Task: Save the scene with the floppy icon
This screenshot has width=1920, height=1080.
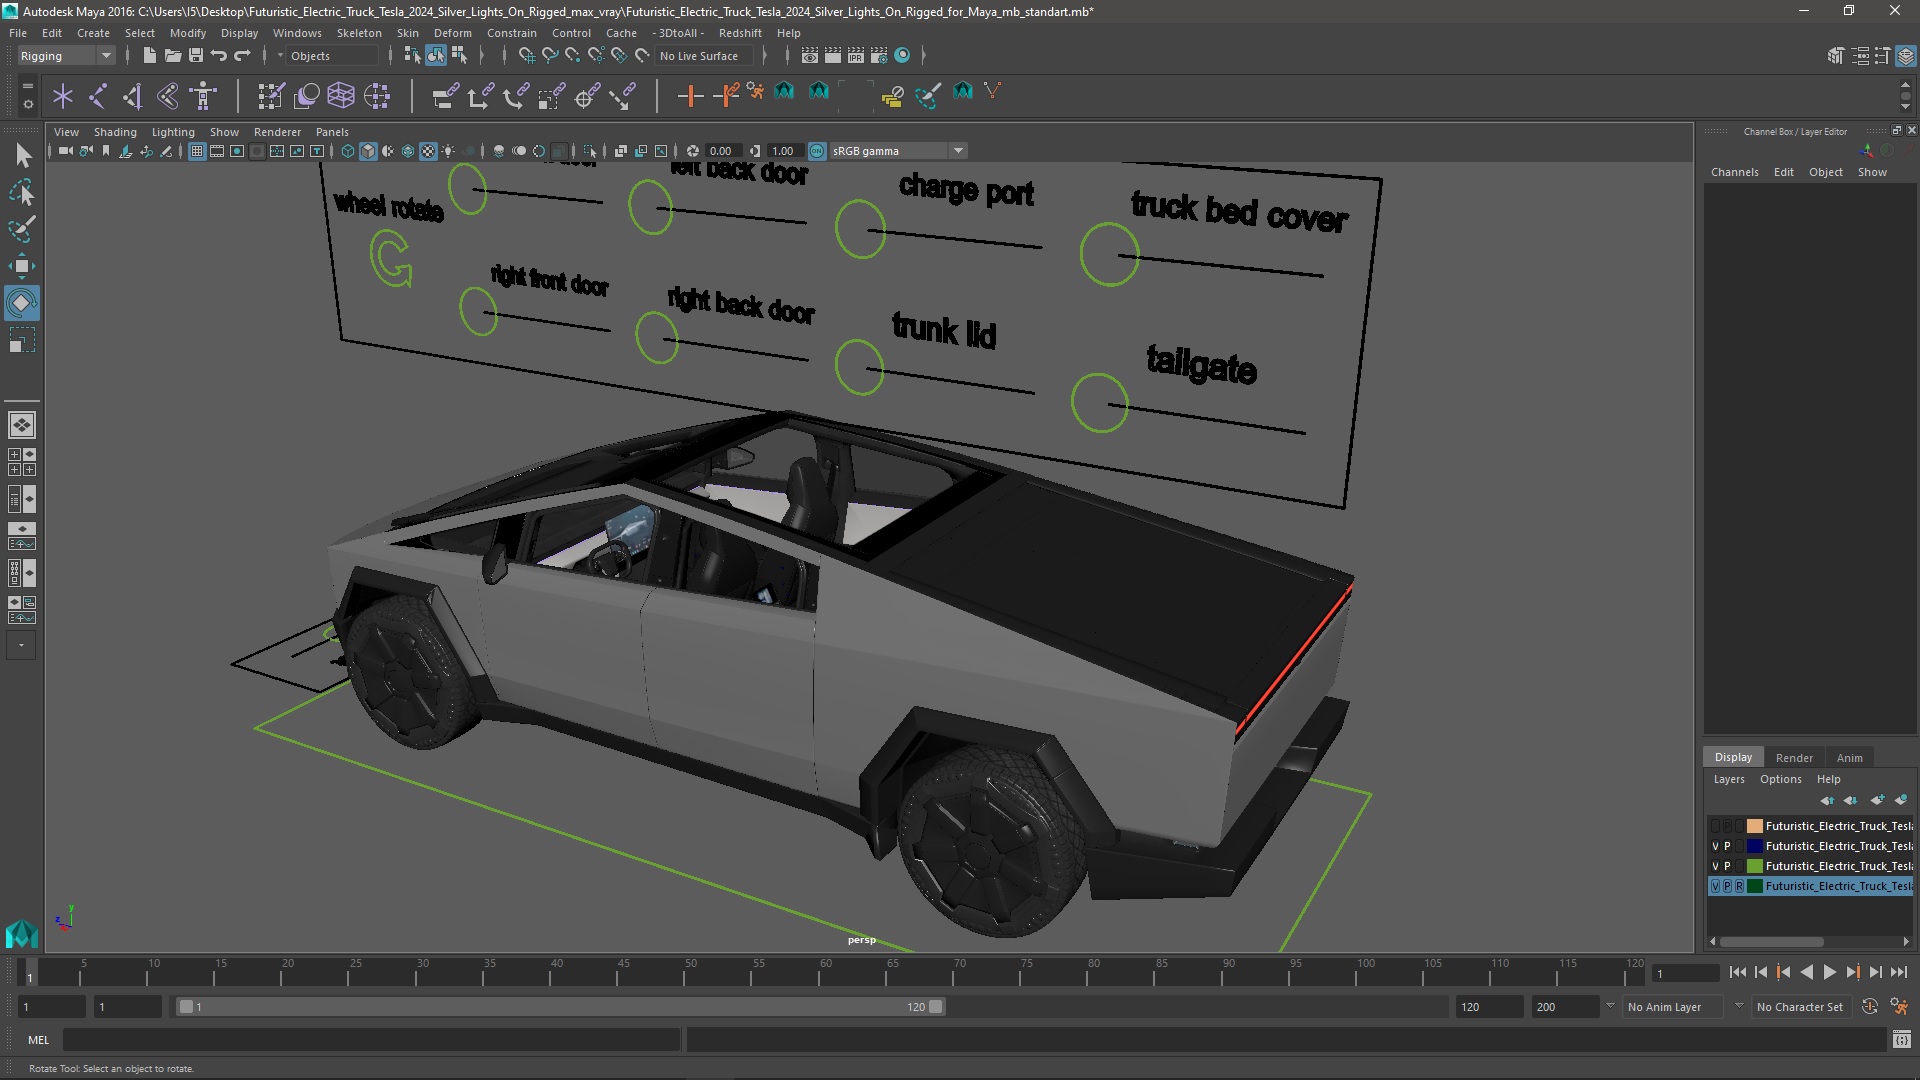Action: click(x=195, y=56)
